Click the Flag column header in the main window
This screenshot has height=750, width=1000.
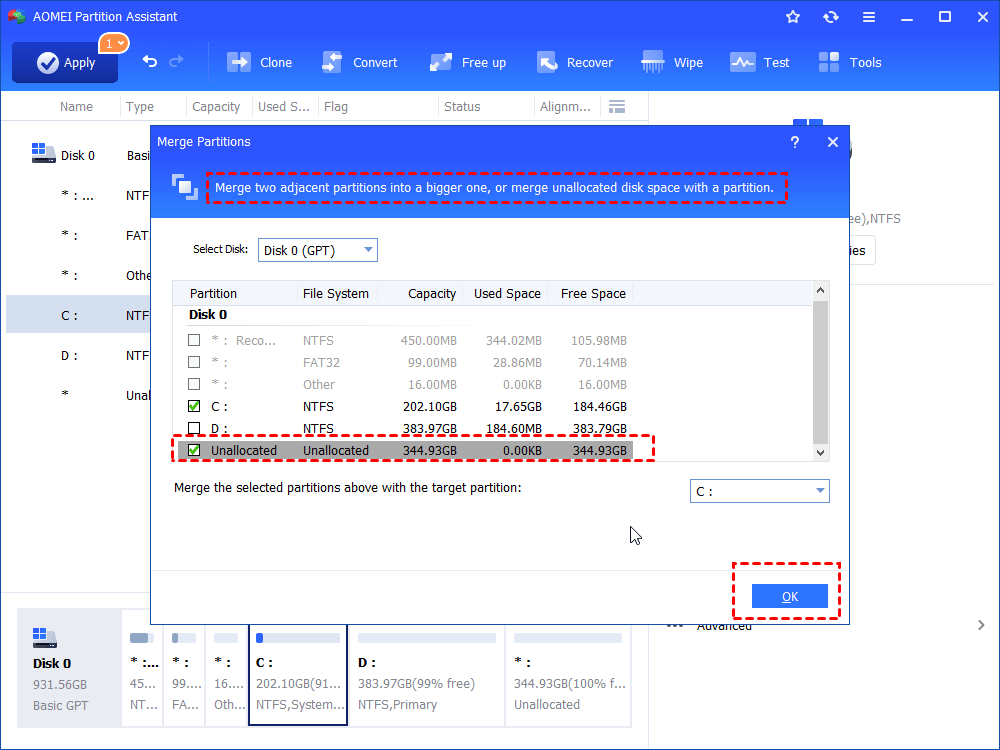(x=335, y=107)
